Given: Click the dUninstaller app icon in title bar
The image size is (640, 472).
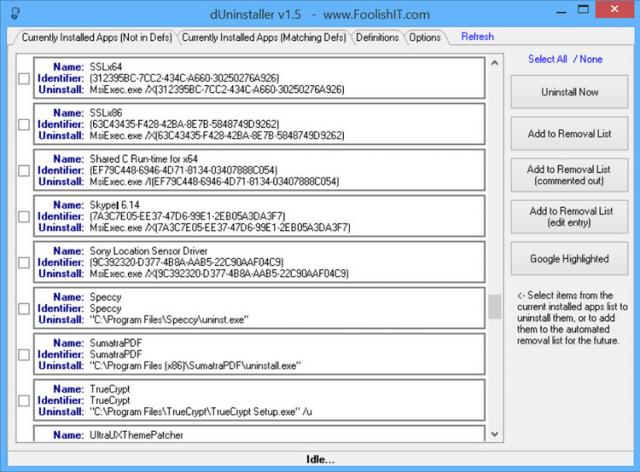Looking at the screenshot, I should 15,14.
